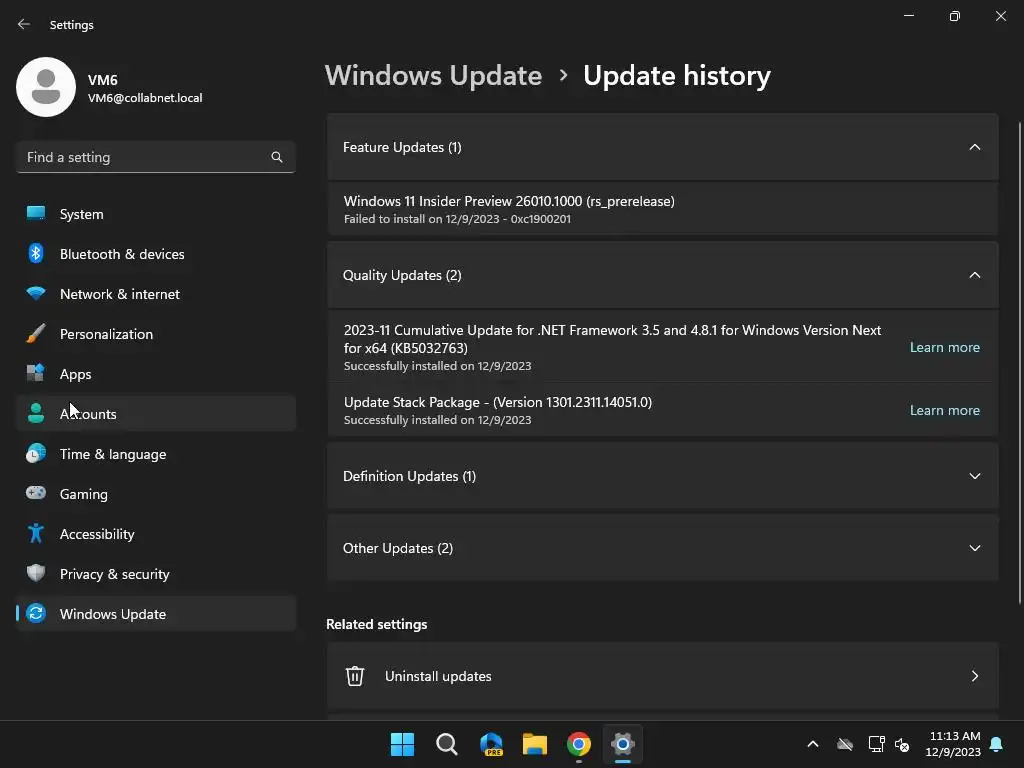Click the muted volume tray icon
Image resolution: width=1024 pixels, height=768 pixels.
click(x=902, y=744)
